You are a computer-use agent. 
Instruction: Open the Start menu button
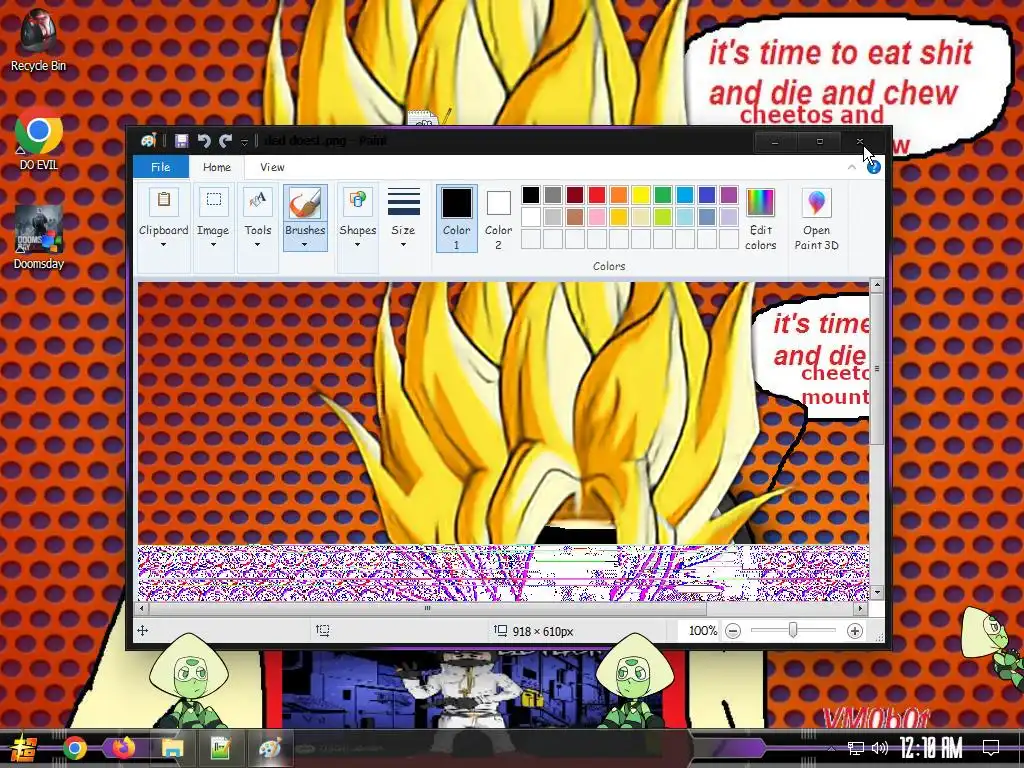pyautogui.click(x=25, y=748)
